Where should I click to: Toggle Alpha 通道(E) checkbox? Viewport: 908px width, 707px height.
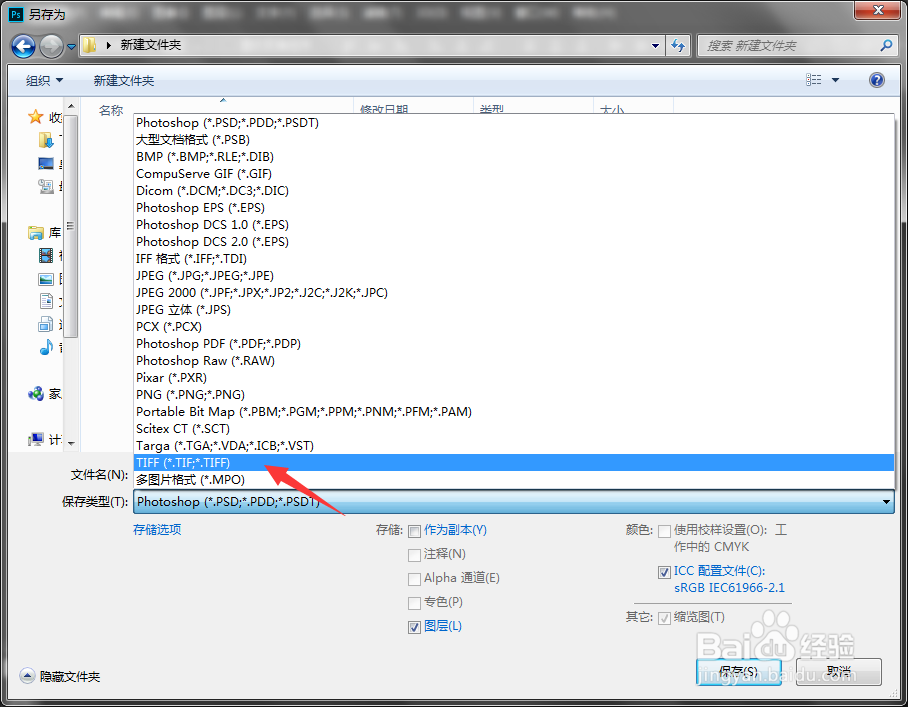tap(414, 579)
